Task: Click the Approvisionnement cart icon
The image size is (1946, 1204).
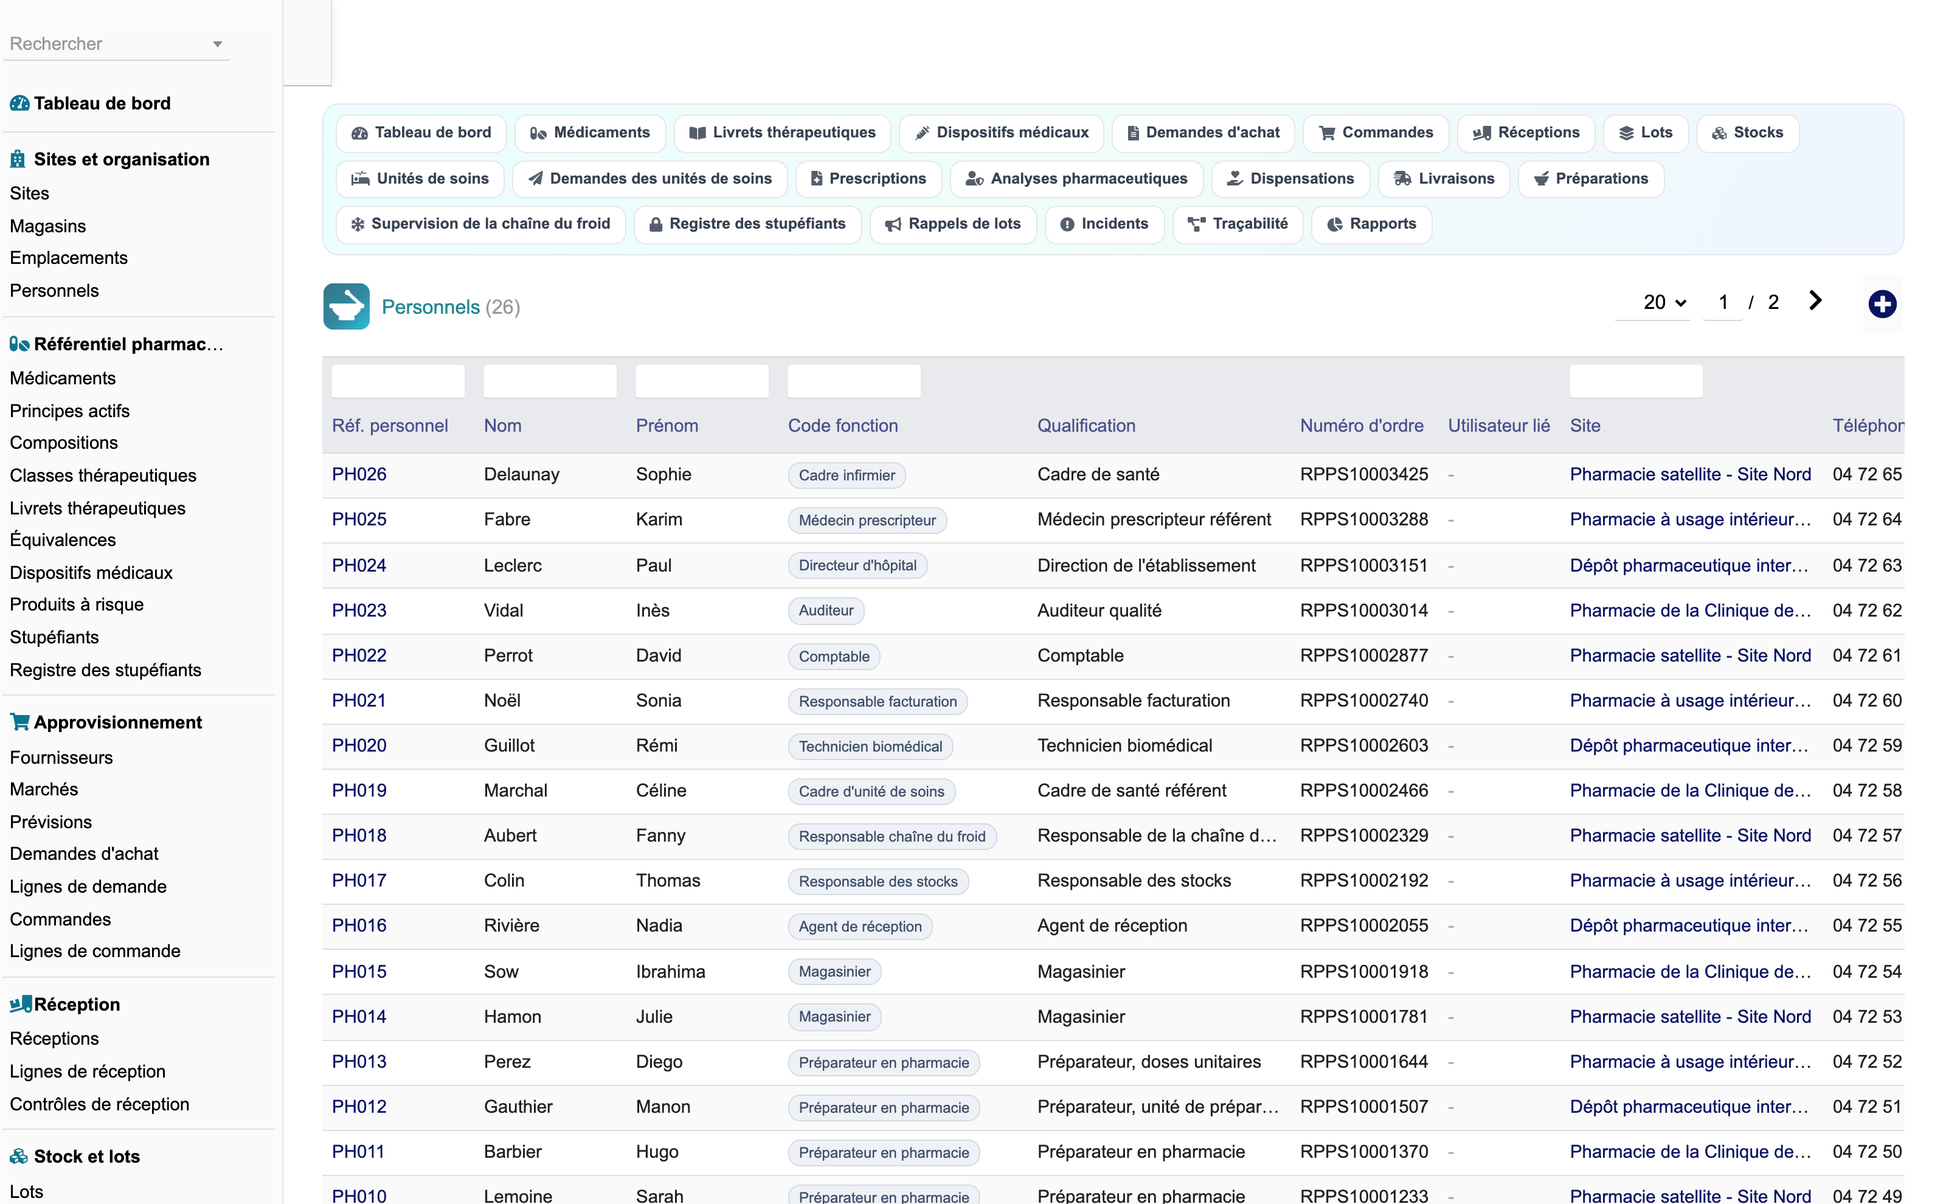Action: click(19, 722)
